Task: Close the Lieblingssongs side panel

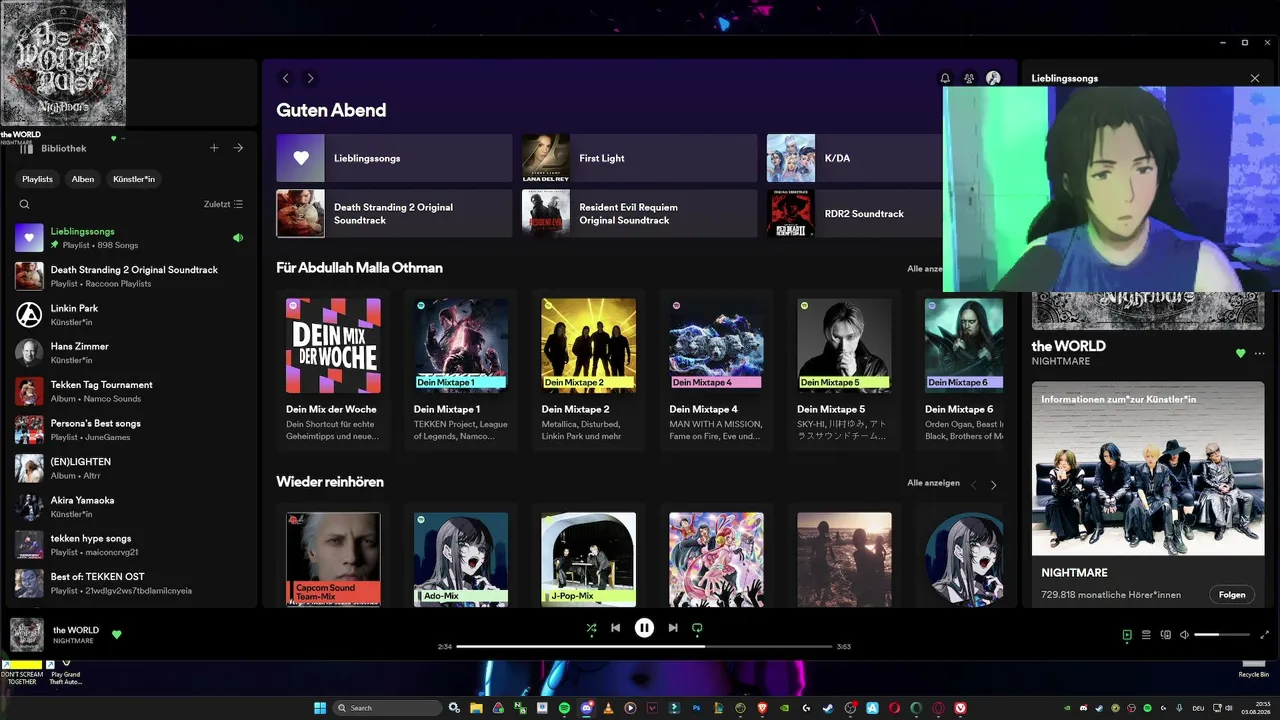Action: [1255, 78]
